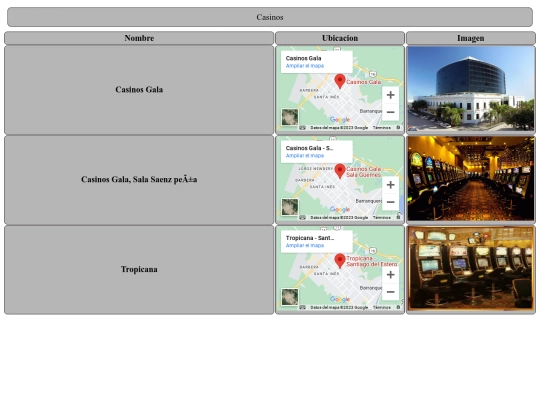Click keyboard shortcuts icon on Casinos Gala map
540x405 pixels.
(302, 128)
